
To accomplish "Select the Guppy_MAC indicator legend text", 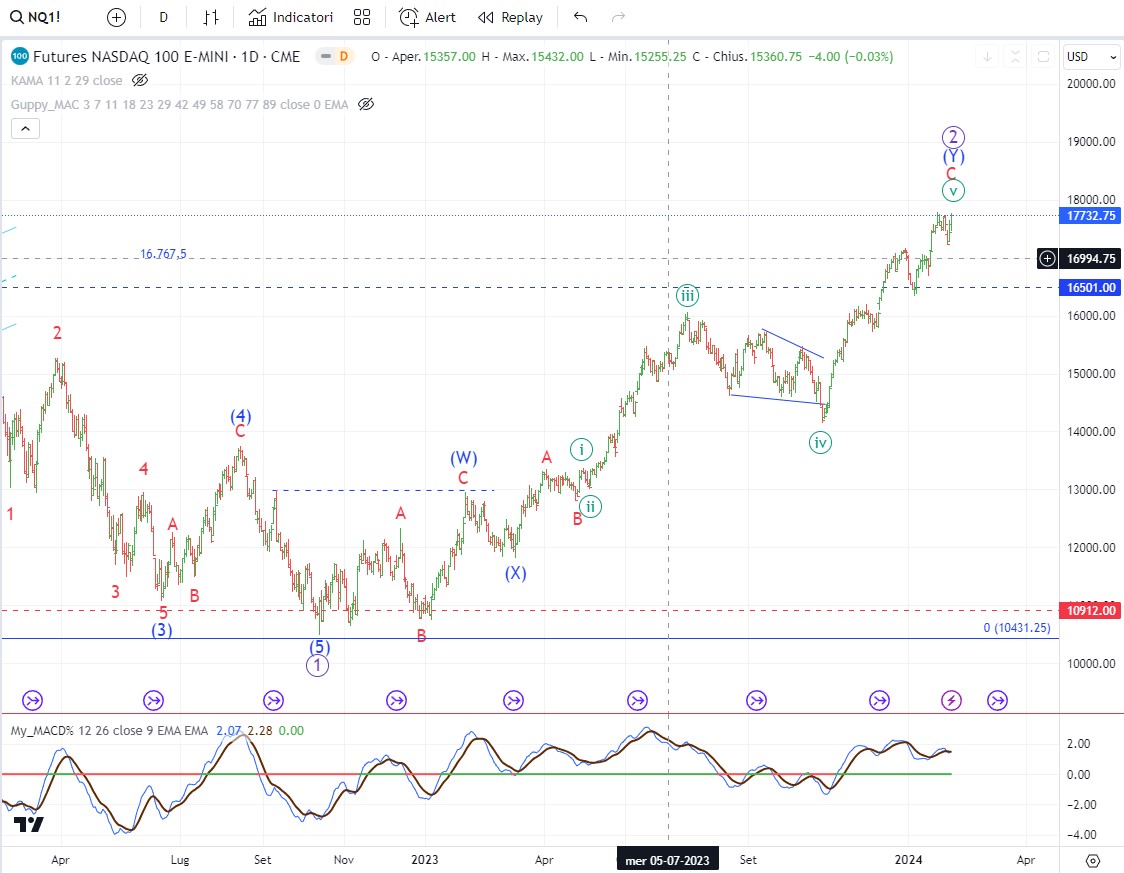I will pos(179,105).
